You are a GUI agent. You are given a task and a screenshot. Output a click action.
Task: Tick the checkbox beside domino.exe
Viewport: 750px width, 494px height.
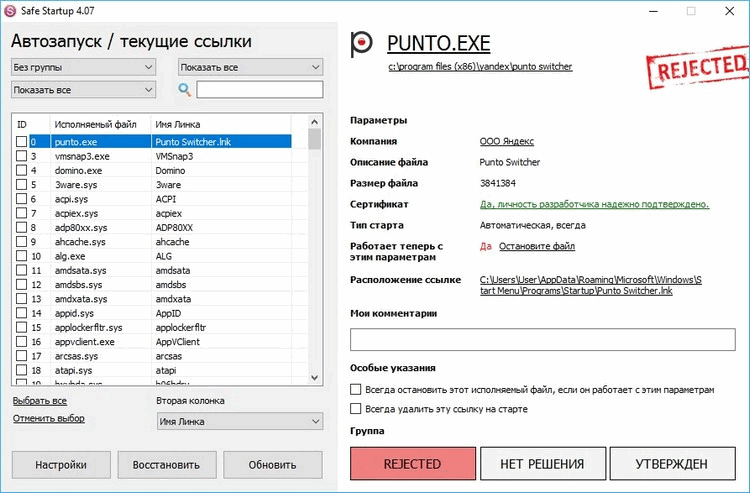tap(22, 170)
